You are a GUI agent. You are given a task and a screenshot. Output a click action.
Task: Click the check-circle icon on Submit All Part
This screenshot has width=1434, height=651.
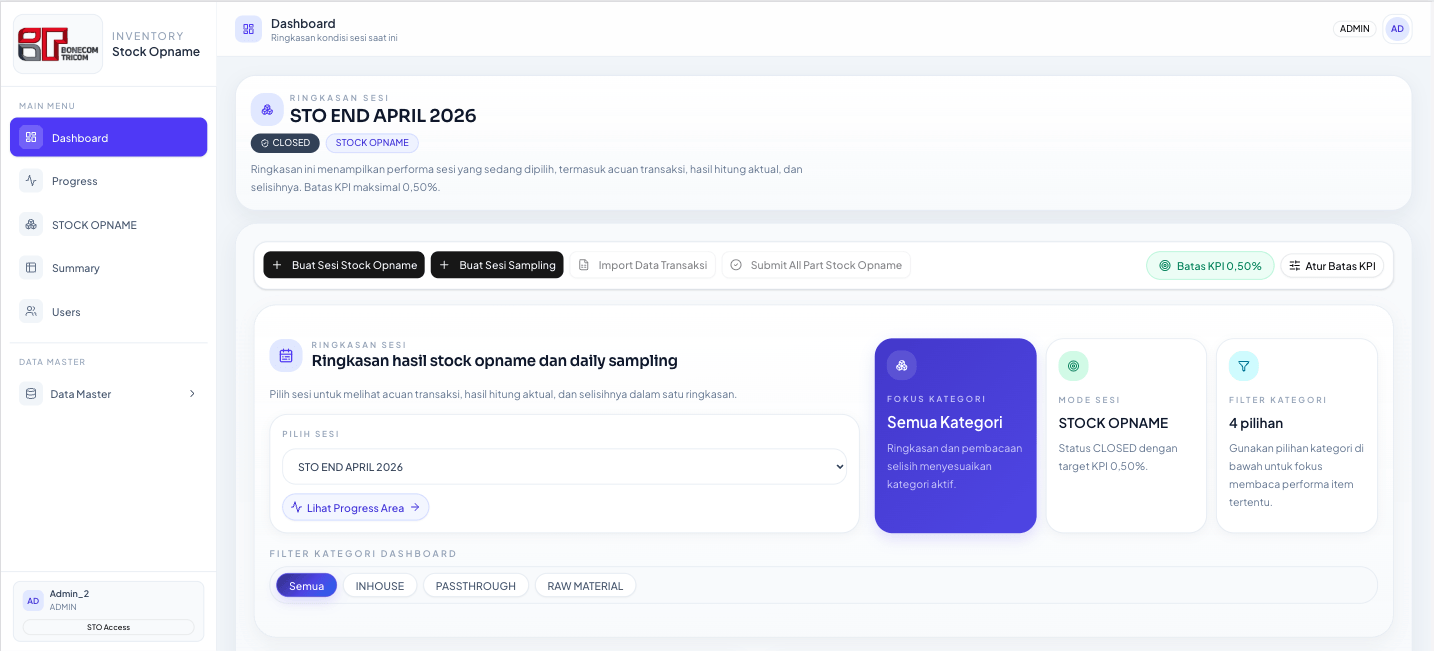coord(736,265)
